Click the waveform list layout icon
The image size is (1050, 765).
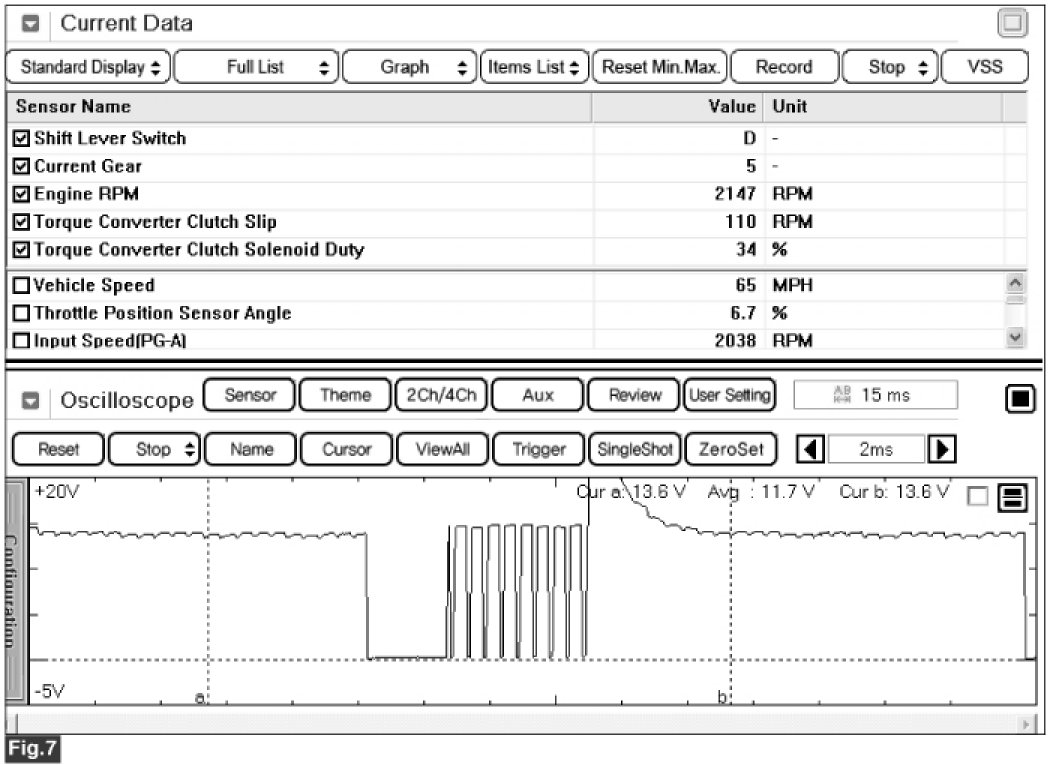[x=1013, y=497]
